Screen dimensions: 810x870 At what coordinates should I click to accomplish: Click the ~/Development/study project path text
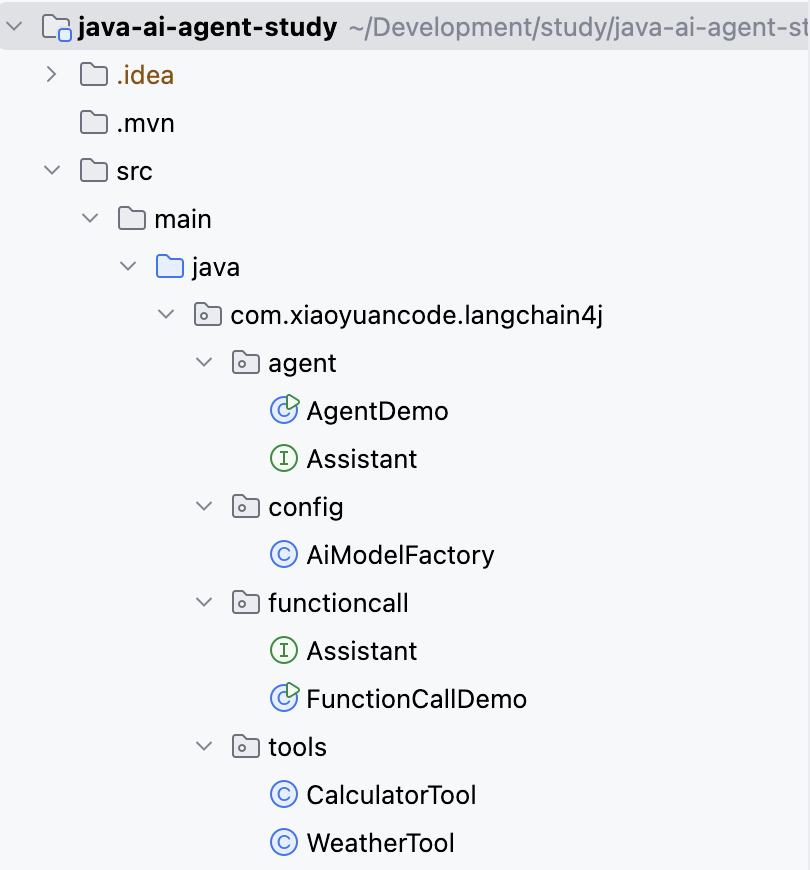tap(579, 27)
